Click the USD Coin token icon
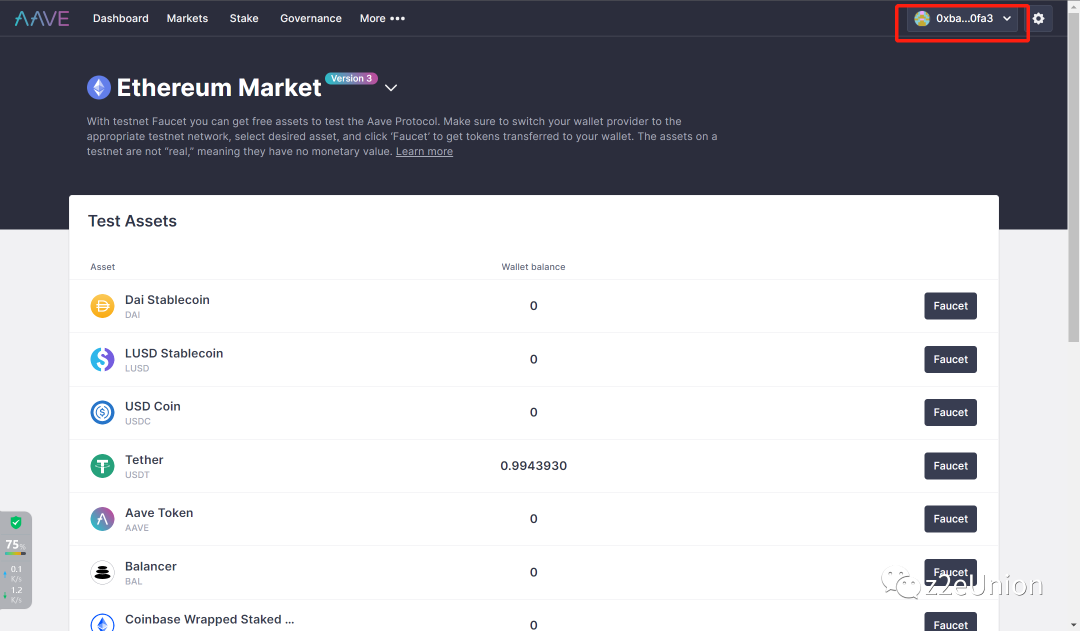1080x631 pixels. click(102, 412)
